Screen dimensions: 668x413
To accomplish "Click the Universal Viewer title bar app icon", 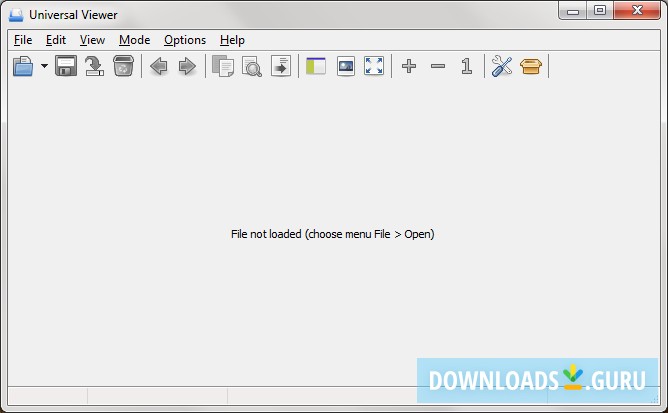I will 16,15.
